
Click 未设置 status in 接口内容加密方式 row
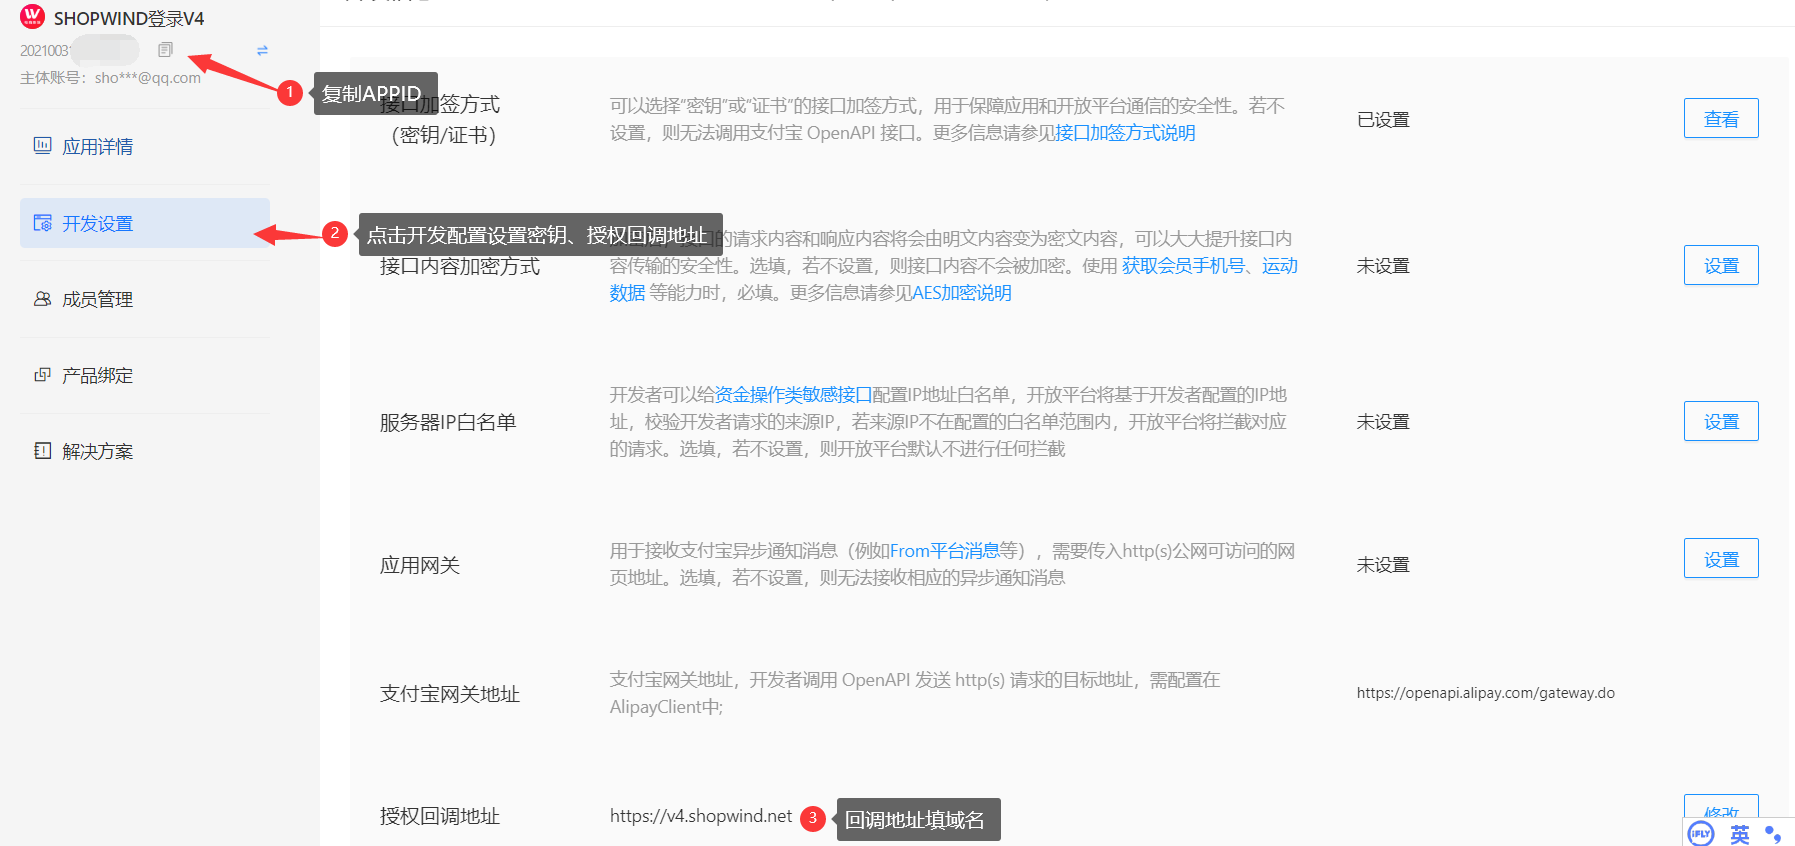[1383, 266]
